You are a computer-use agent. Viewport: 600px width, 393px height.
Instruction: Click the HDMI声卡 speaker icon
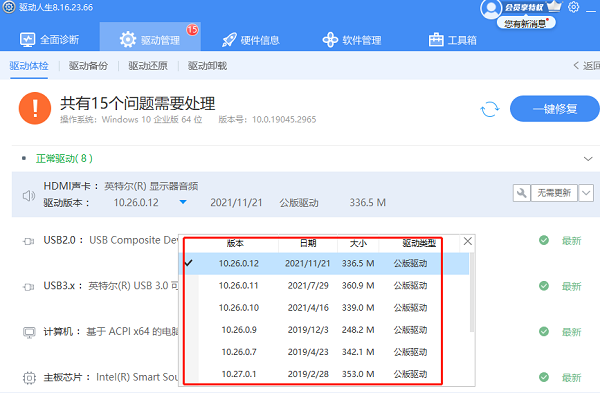tap(29, 196)
